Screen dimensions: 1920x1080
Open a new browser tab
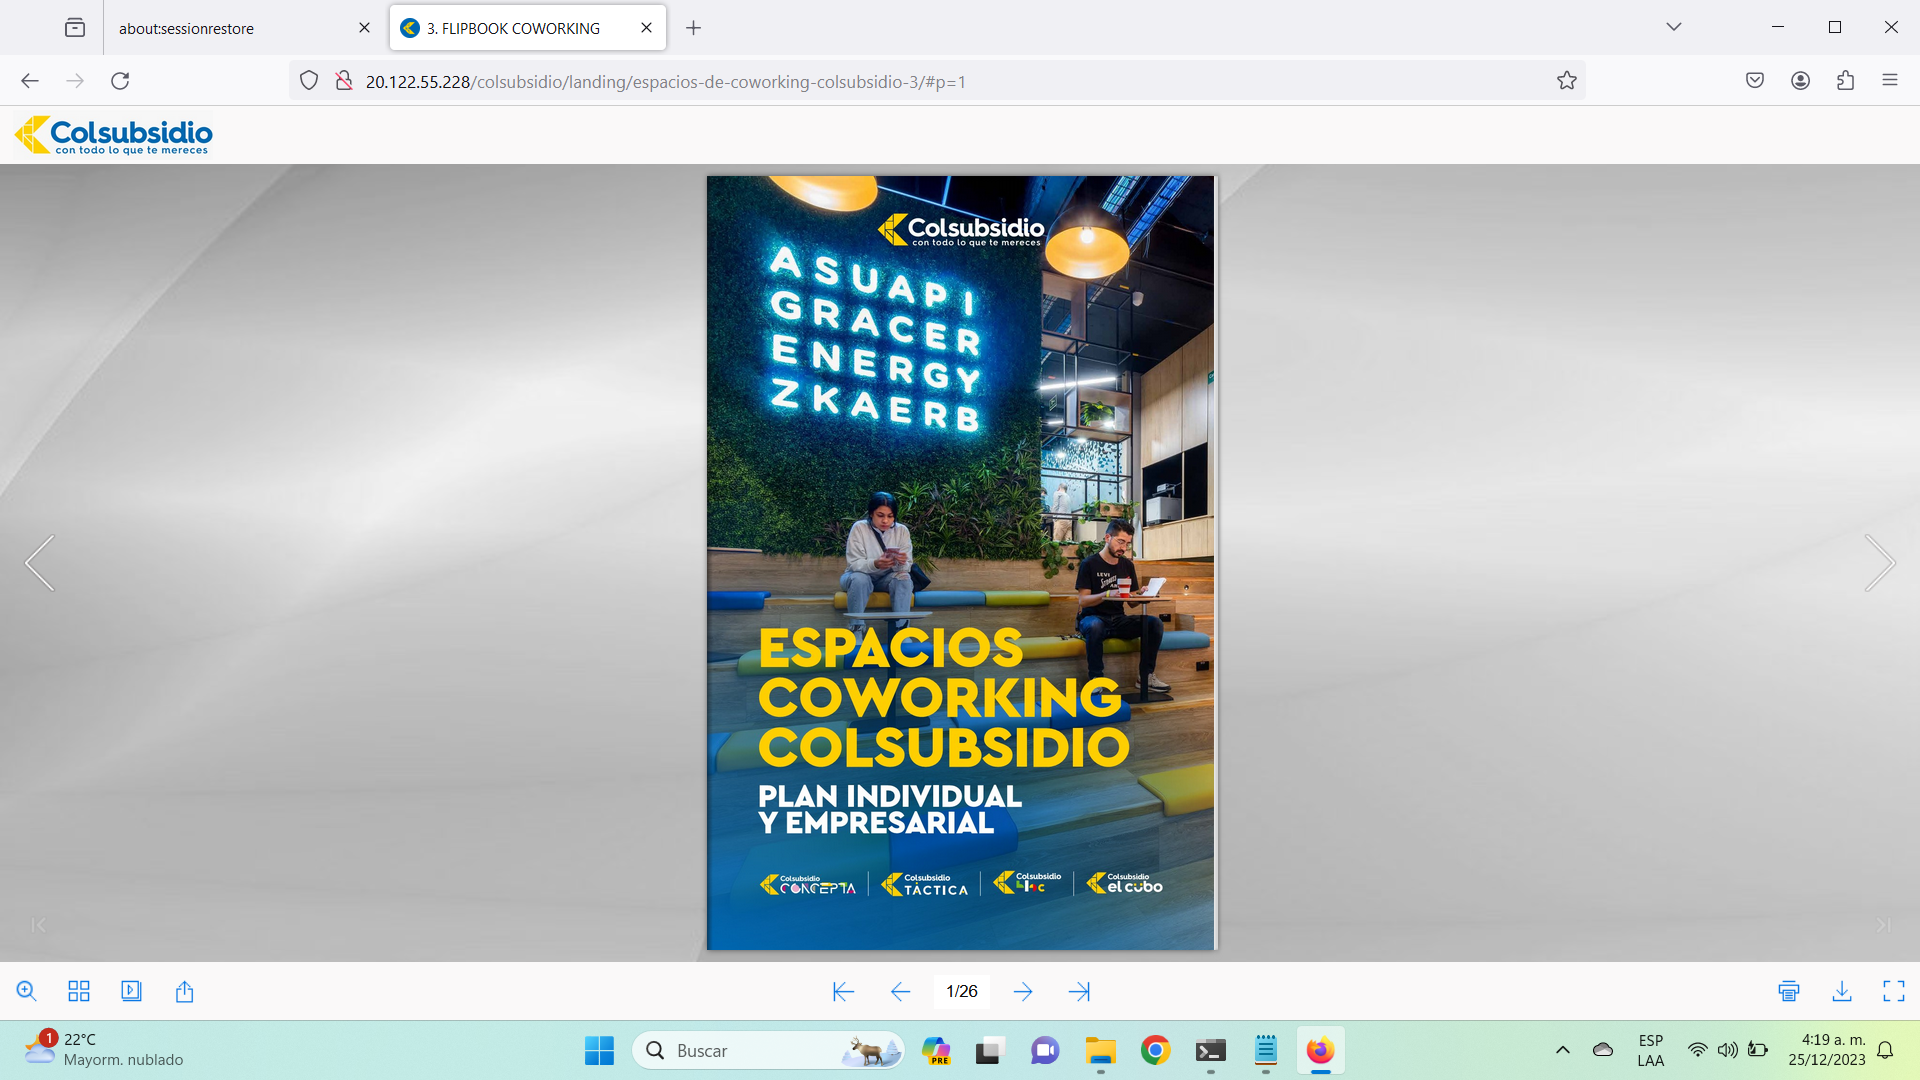click(693, 28)
